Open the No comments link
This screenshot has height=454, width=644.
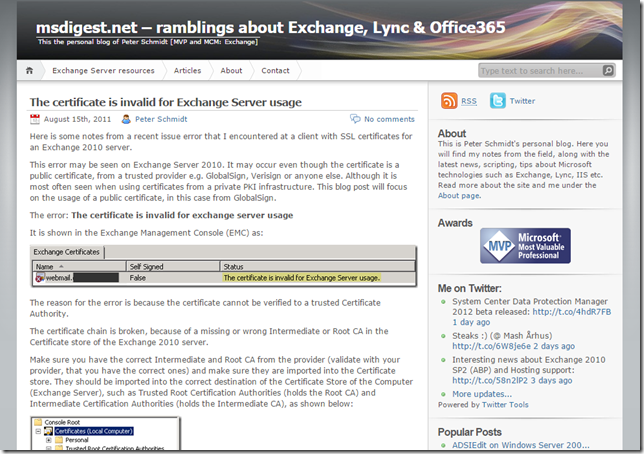tap(389, 119)
